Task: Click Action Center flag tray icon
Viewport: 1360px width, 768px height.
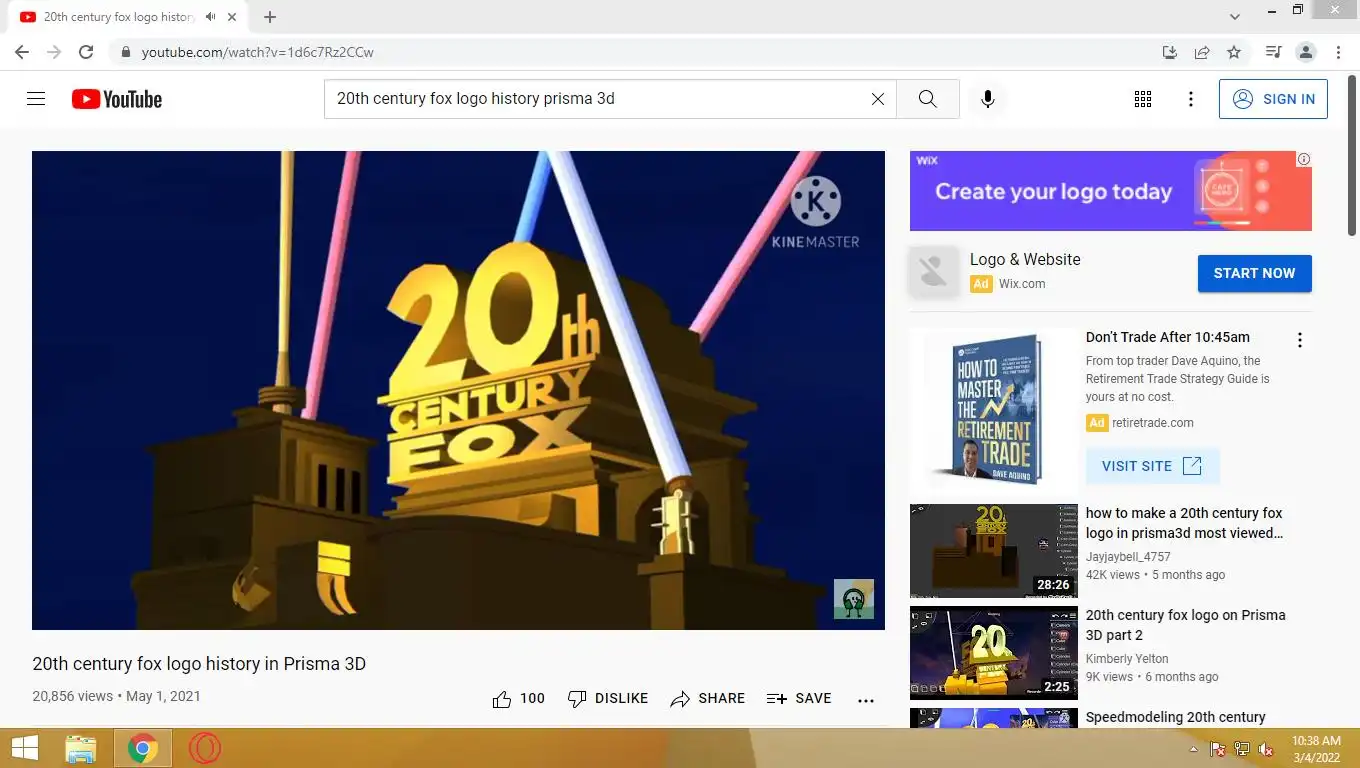Action: click(1218, 749)
